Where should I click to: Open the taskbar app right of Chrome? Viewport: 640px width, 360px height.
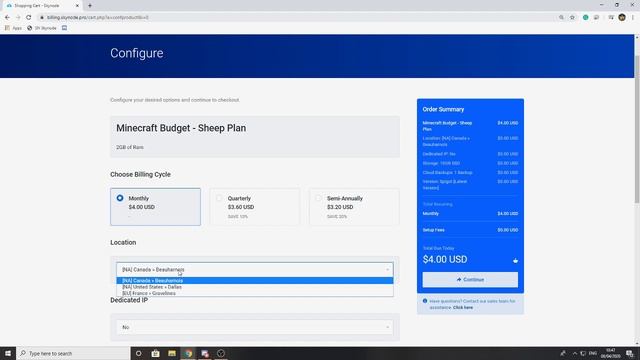click(204, 353)
